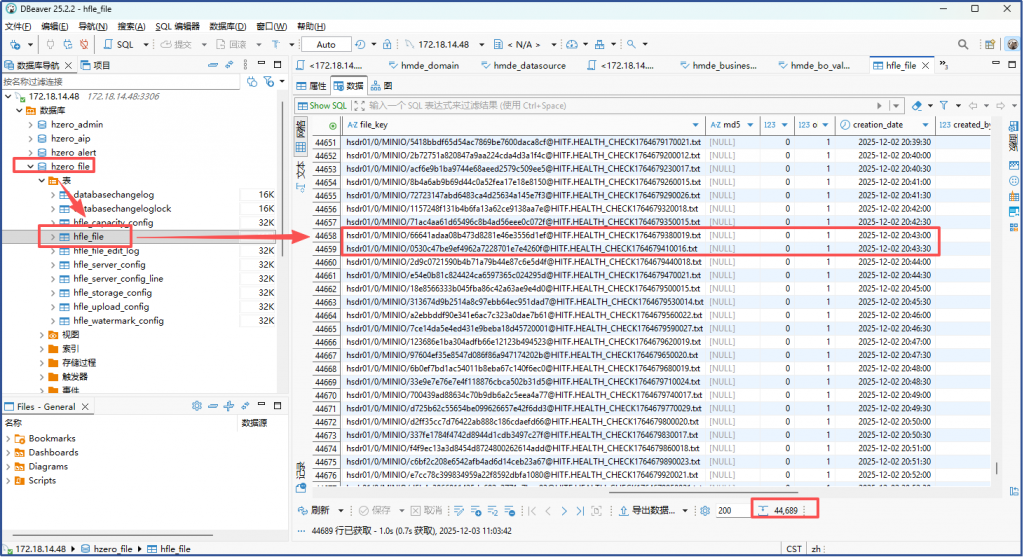Click the global search magnifier icon
Image resolution: width=1024 pixels, height=557 pixels.
[x=632, y=44]
